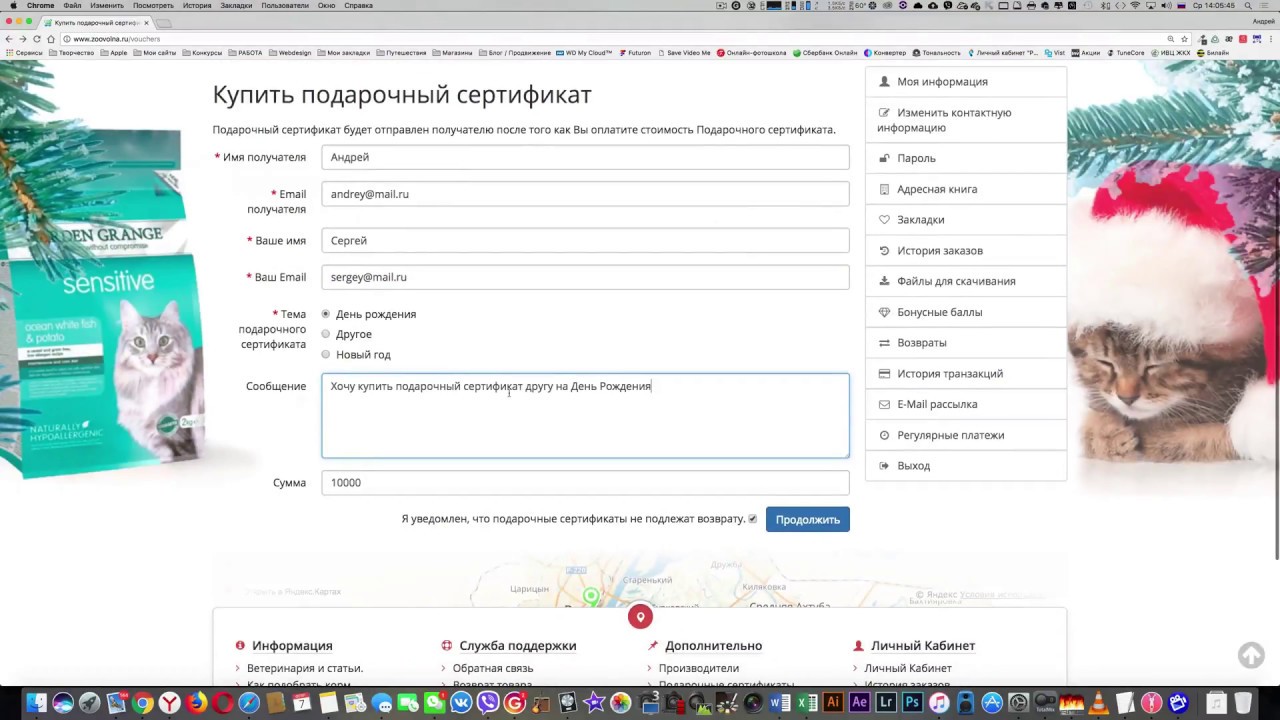Click the scroll-to-top arrow icon

point(1251,655)
